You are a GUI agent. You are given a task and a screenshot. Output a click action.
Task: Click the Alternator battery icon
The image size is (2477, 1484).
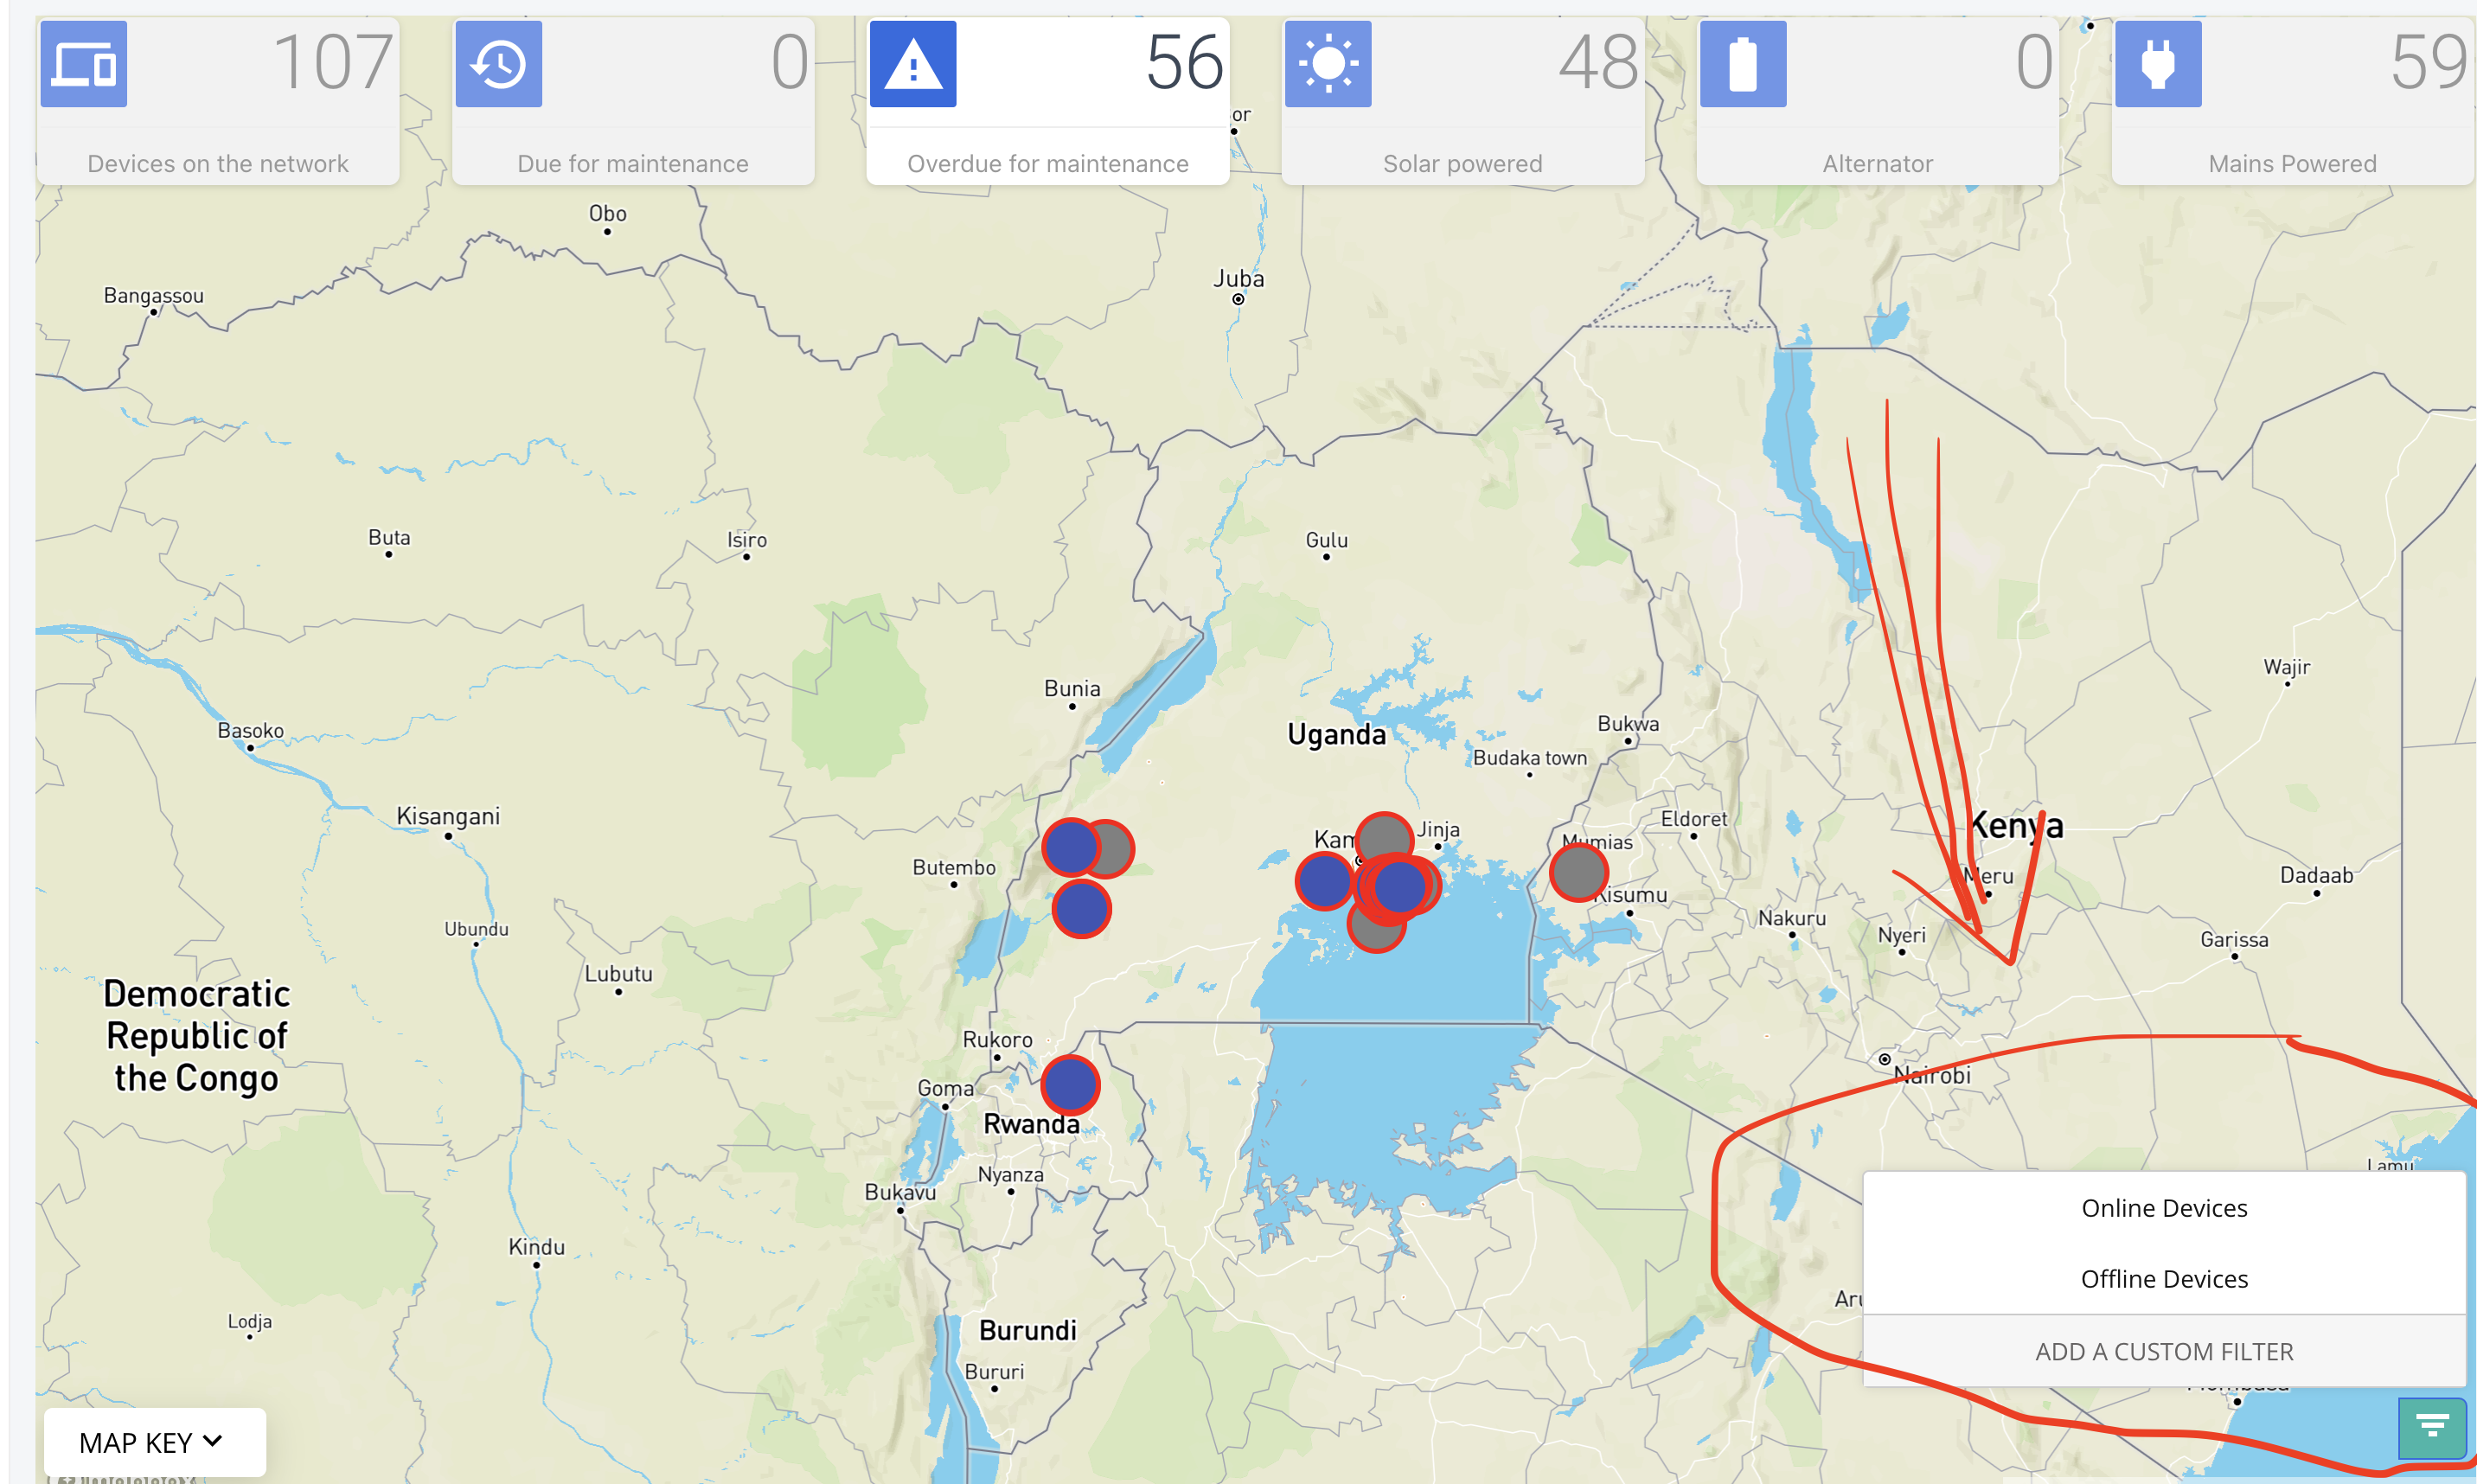(x=1744, y=64)
